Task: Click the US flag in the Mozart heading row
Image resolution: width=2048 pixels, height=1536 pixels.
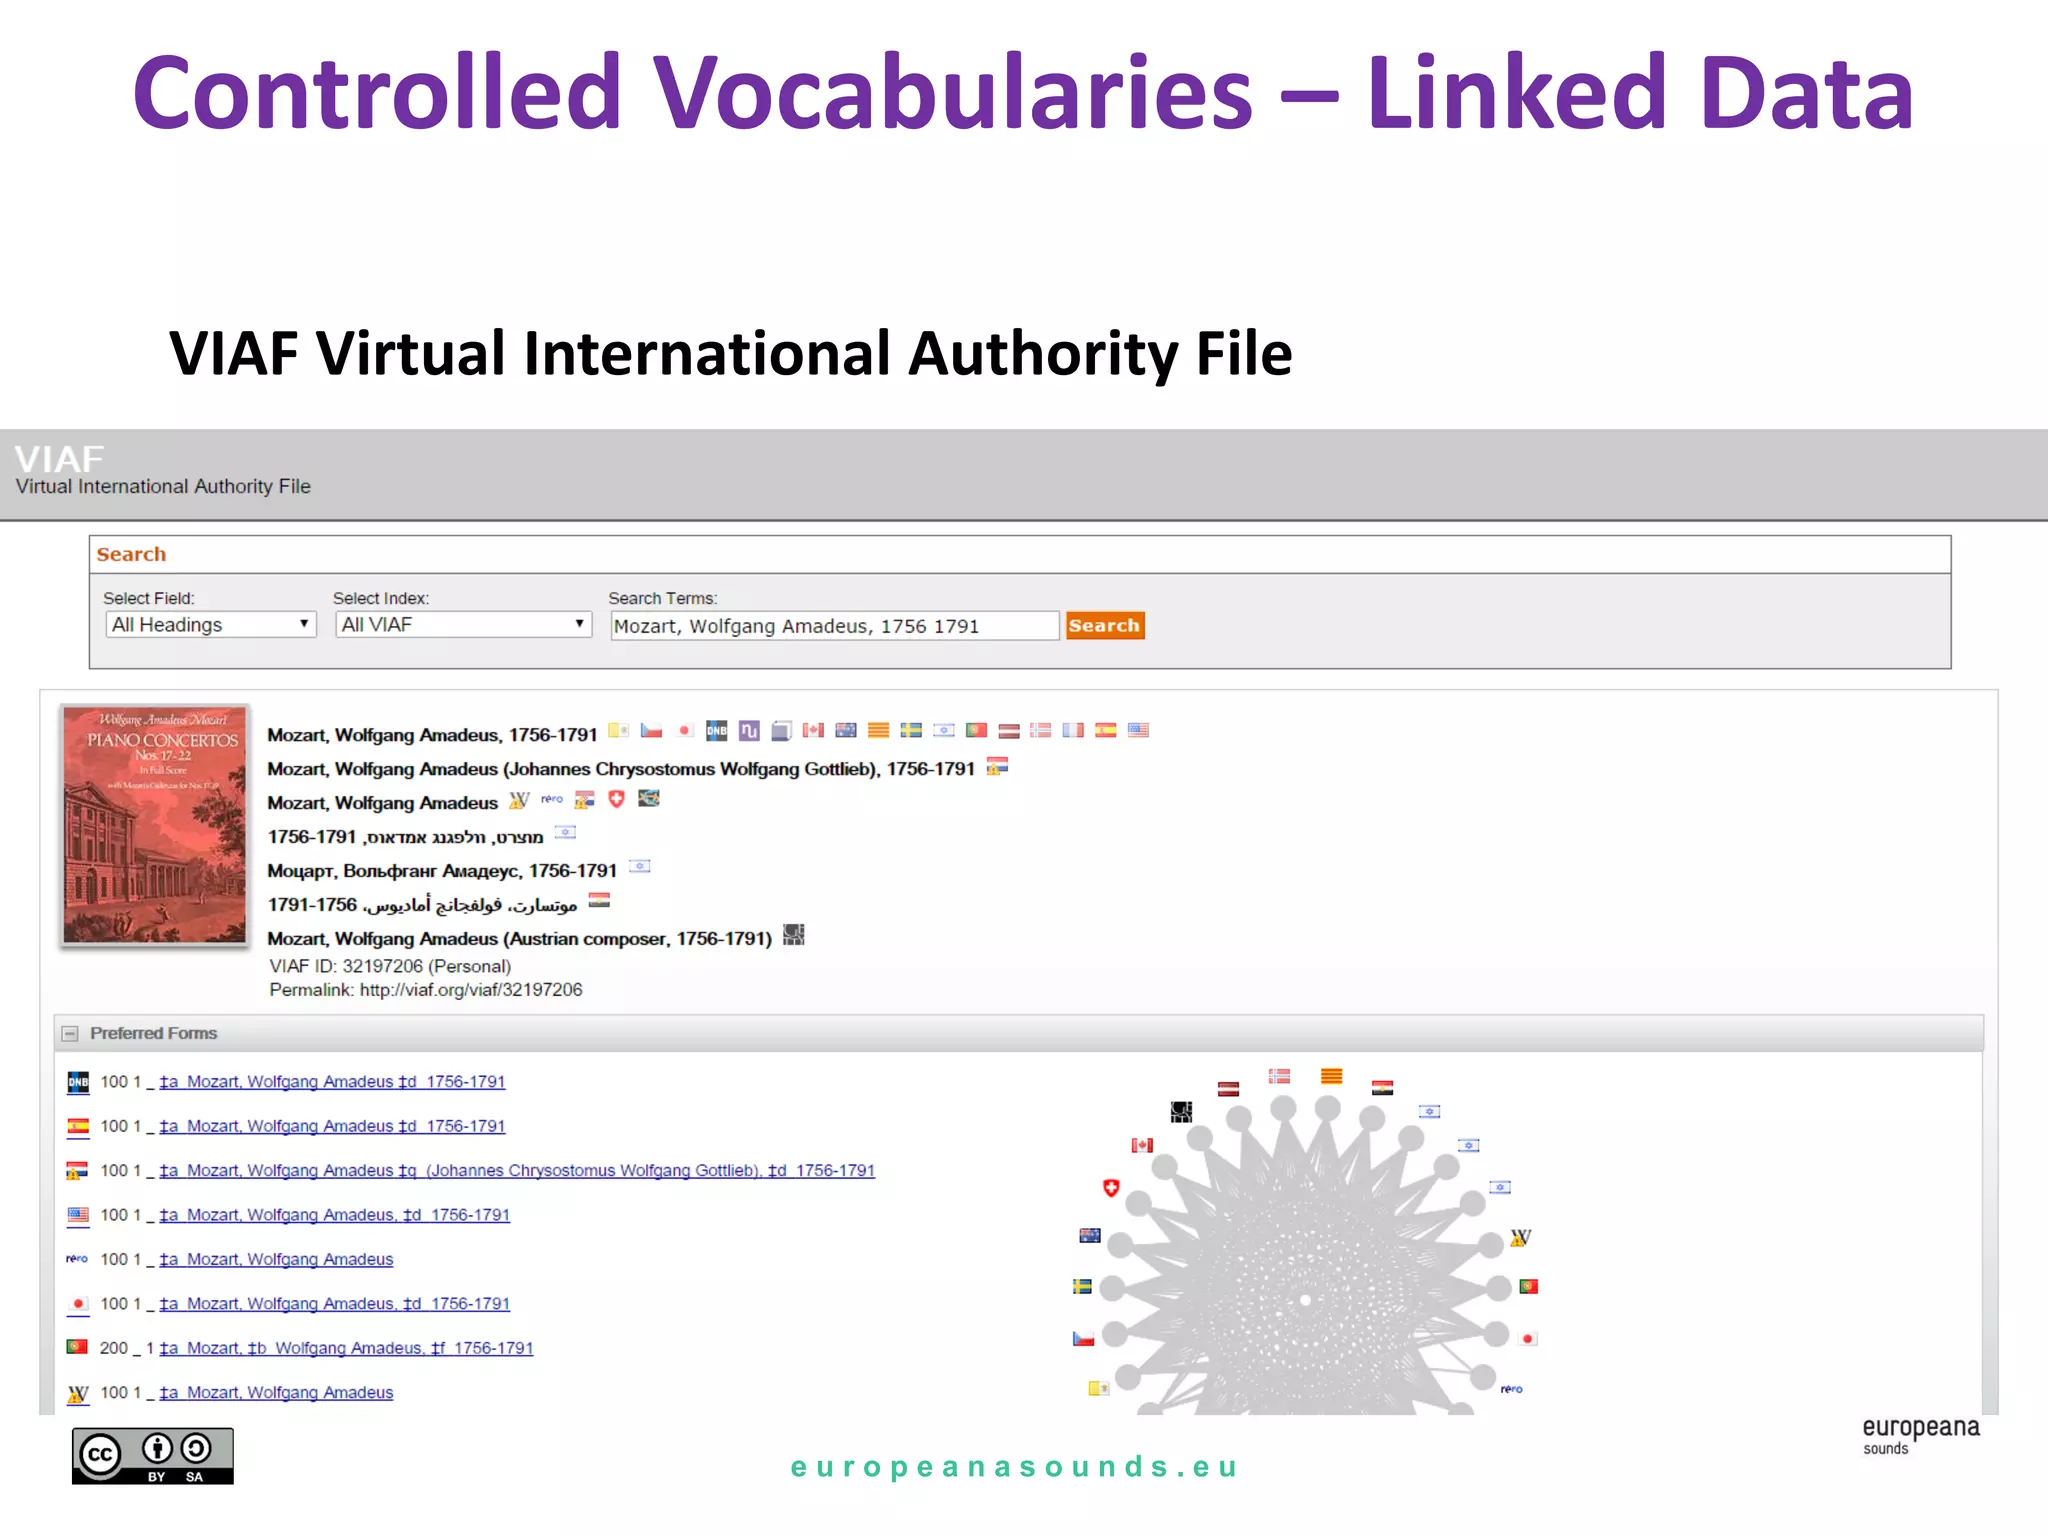Action: (x=1138, y=730)
